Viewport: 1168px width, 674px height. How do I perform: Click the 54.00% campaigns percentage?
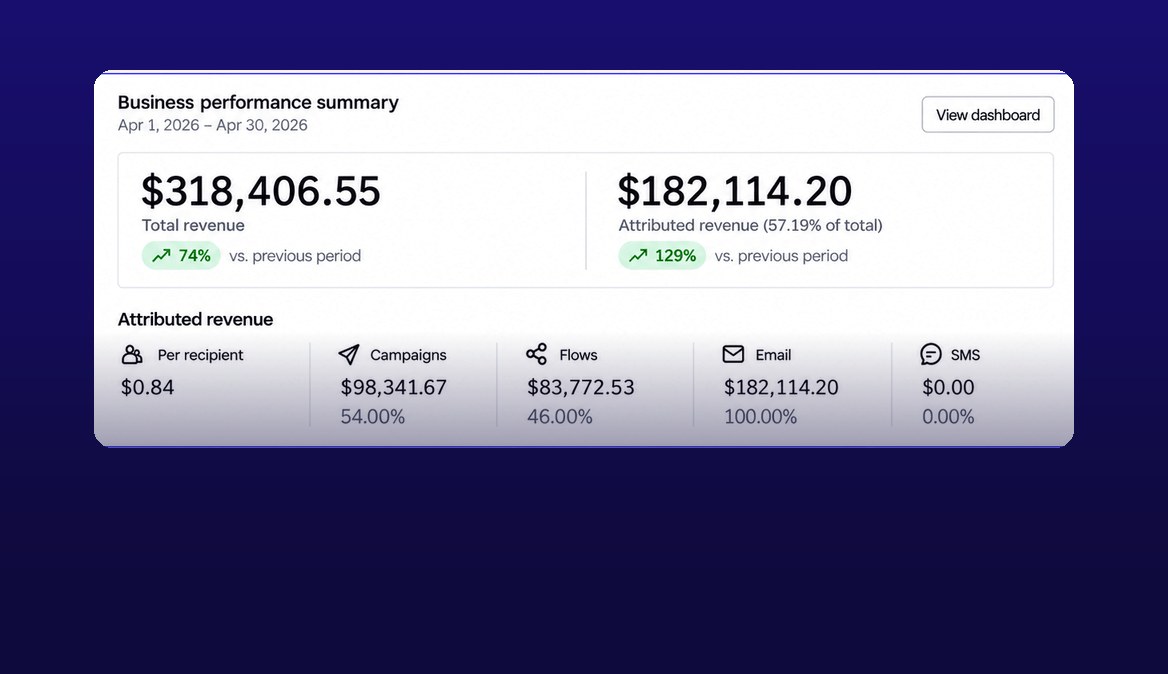372,416
